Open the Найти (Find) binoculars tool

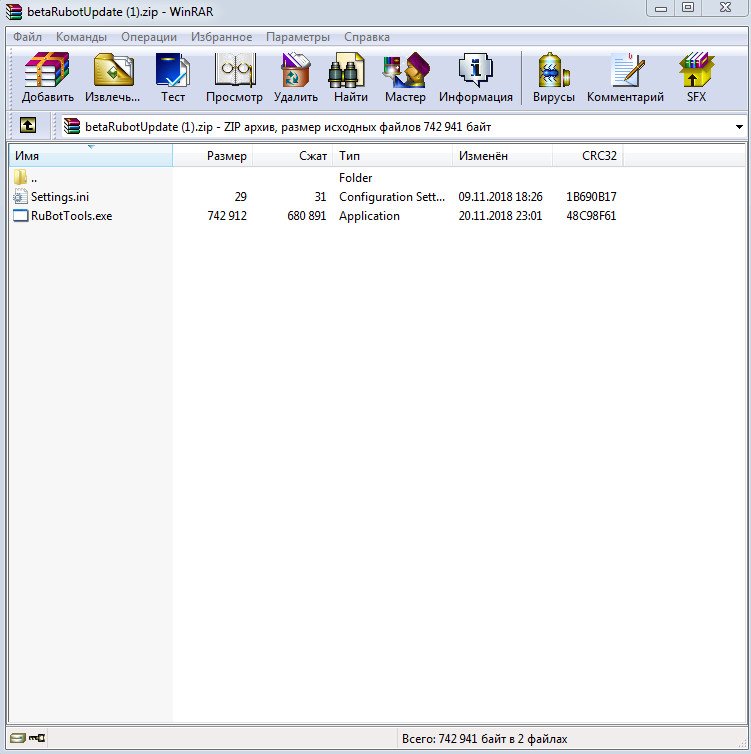[x=351, y=78]
